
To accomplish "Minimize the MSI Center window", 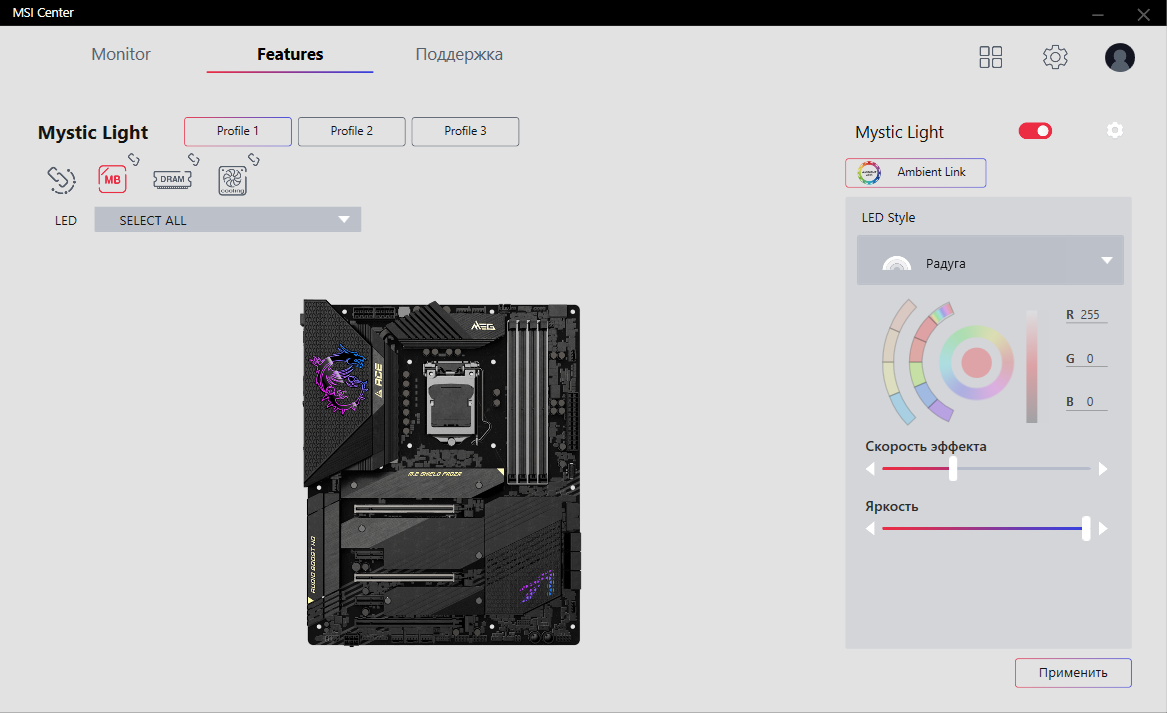I will pyautogui.click(x=1098, y=14).
